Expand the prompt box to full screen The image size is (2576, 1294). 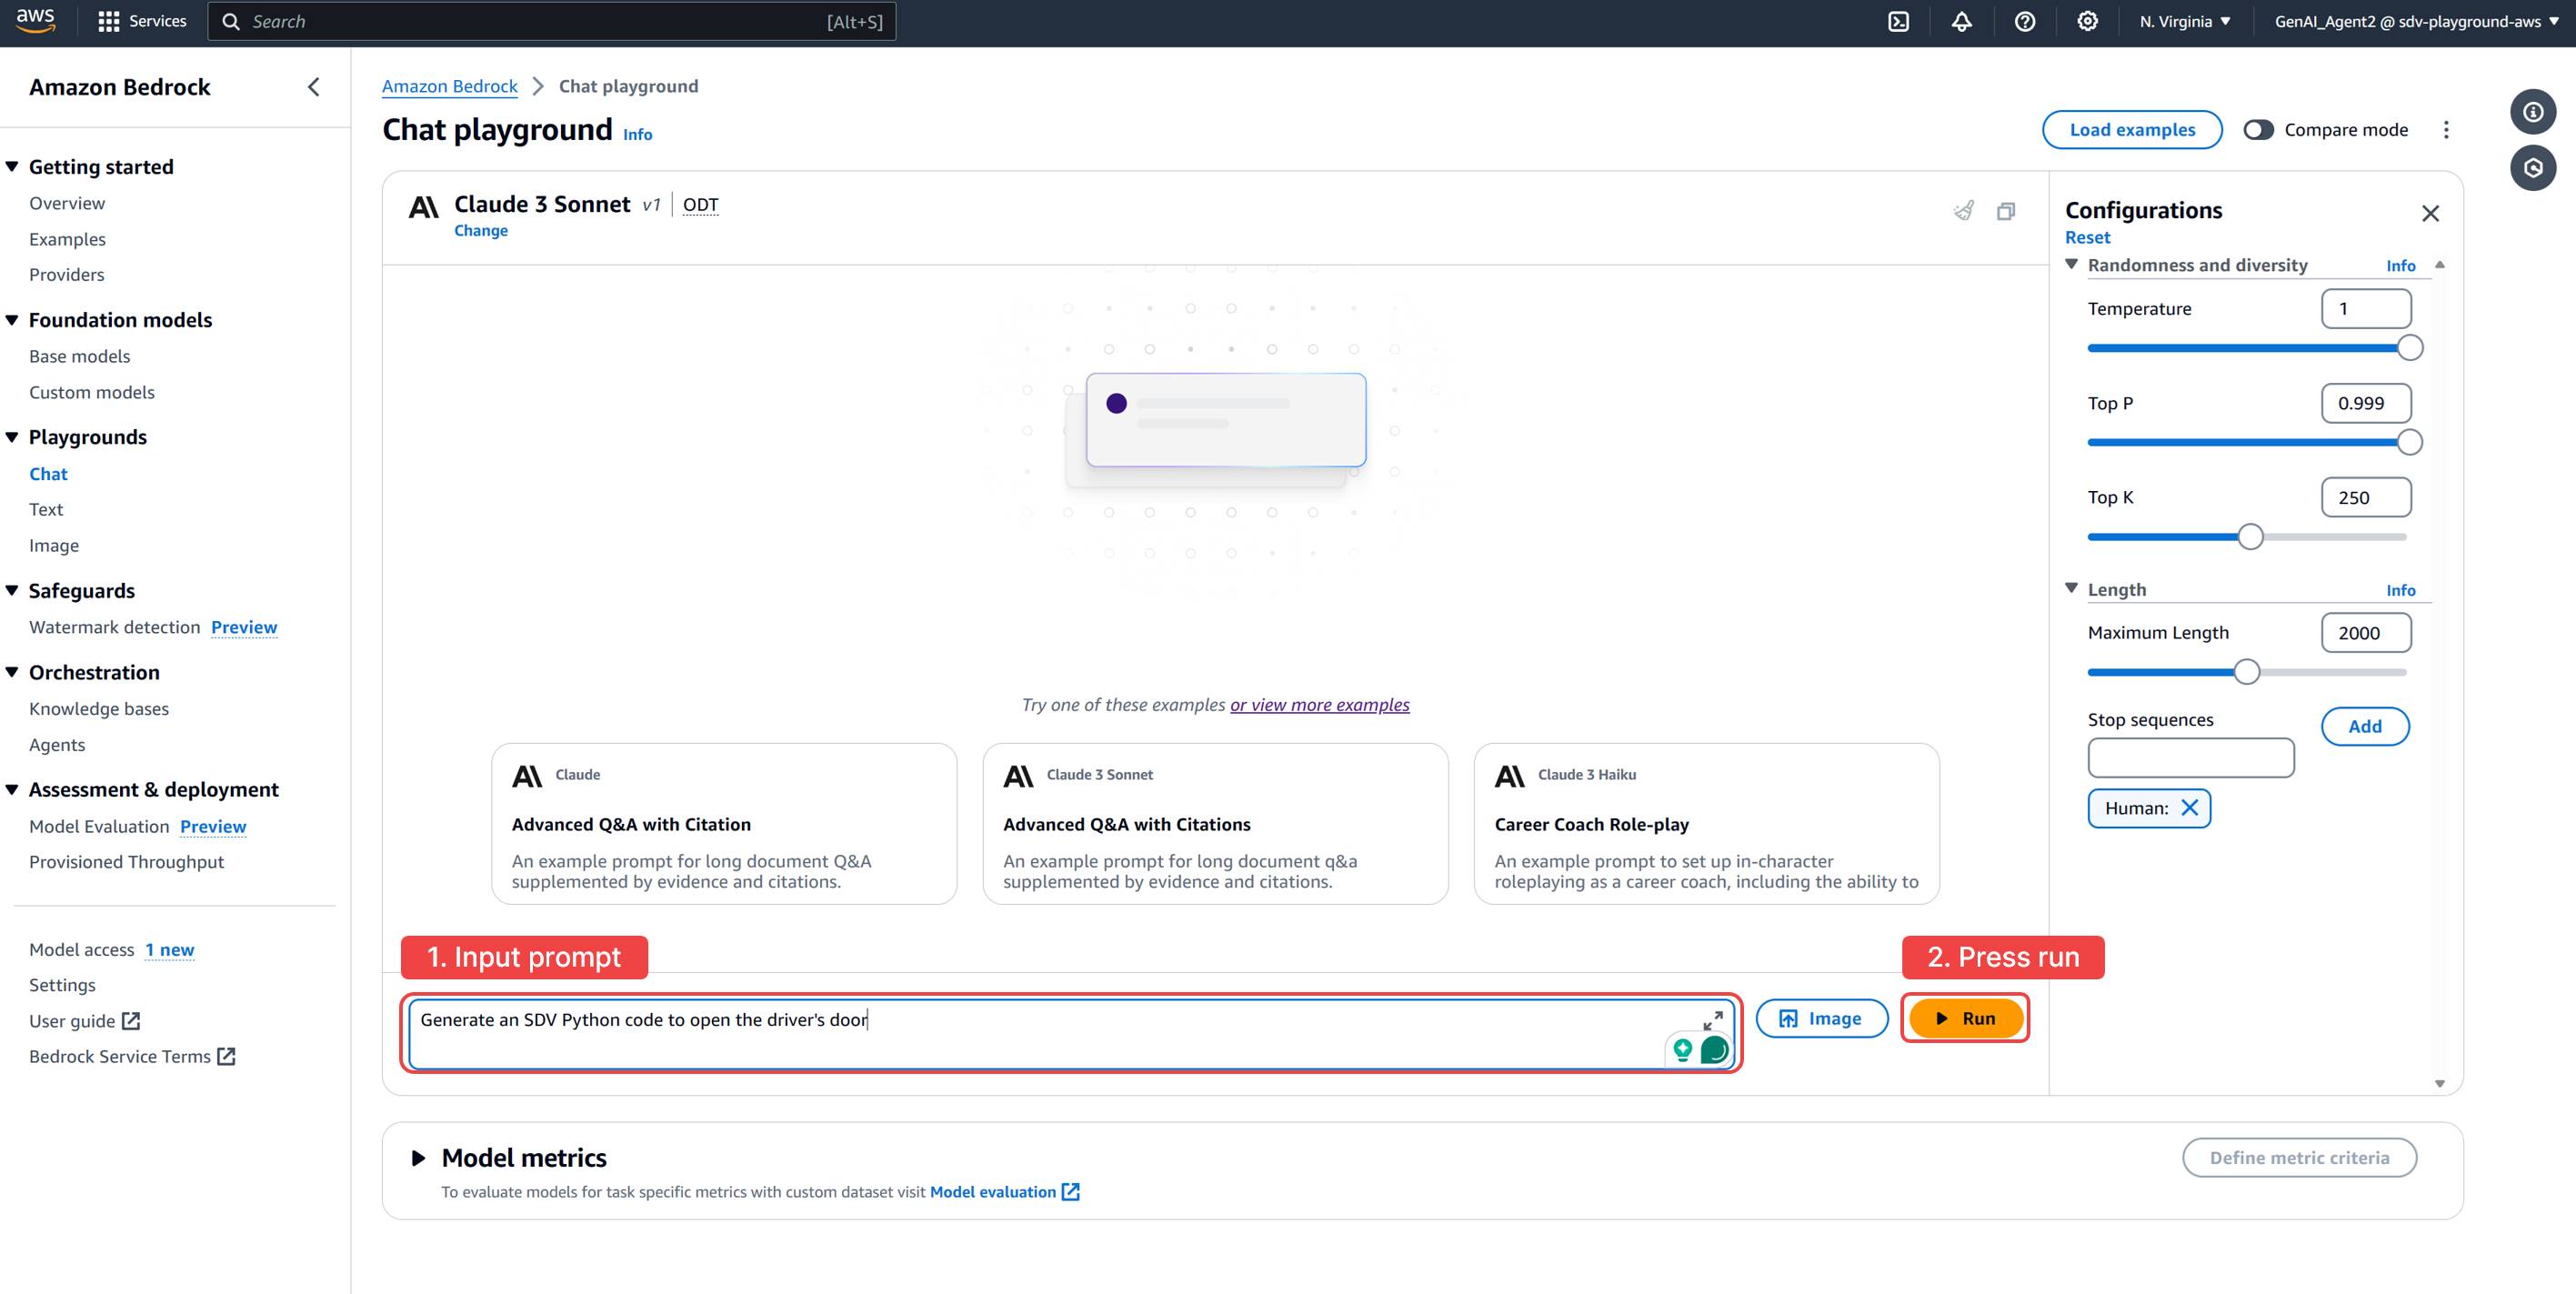point(1712,1021)
